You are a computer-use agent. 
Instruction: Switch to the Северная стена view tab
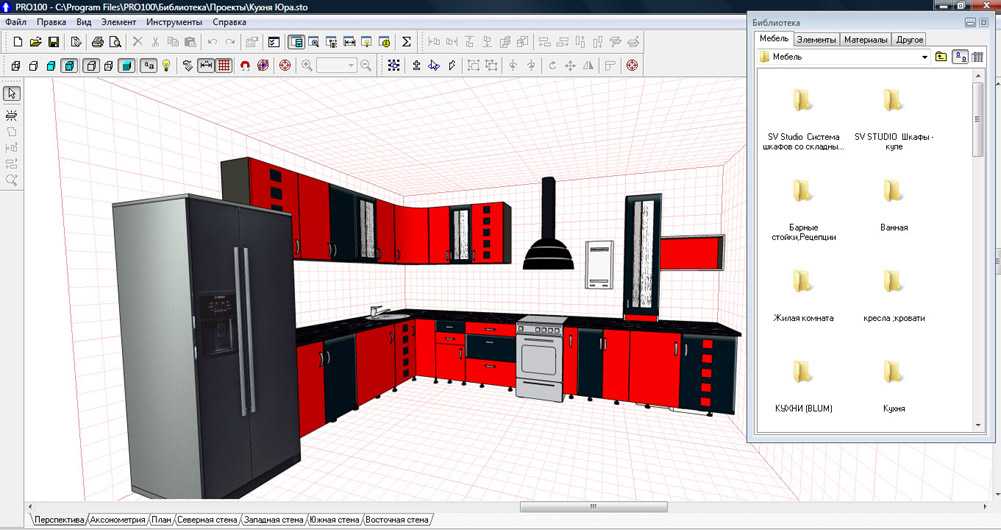(x=207, y=520)
